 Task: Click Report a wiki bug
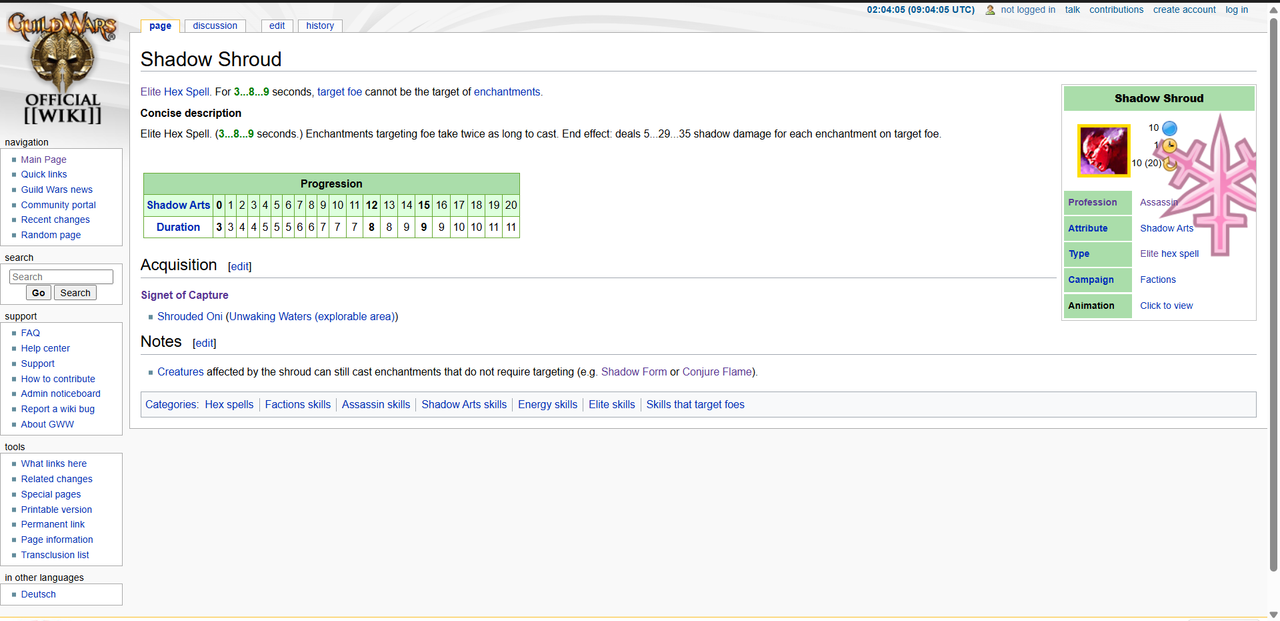pyautogui.click(x=58, y=409)
